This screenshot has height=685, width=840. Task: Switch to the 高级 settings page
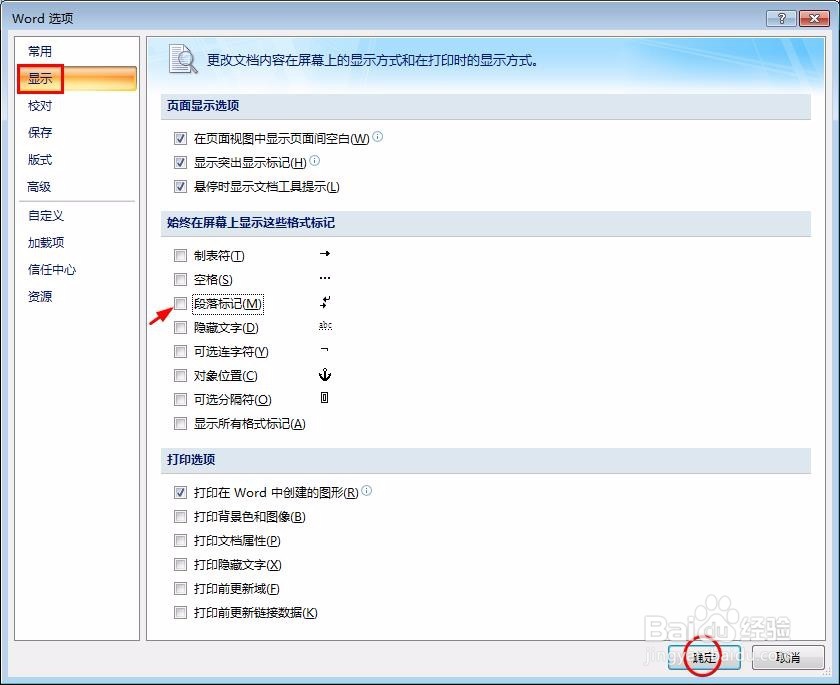pos(40,186)
